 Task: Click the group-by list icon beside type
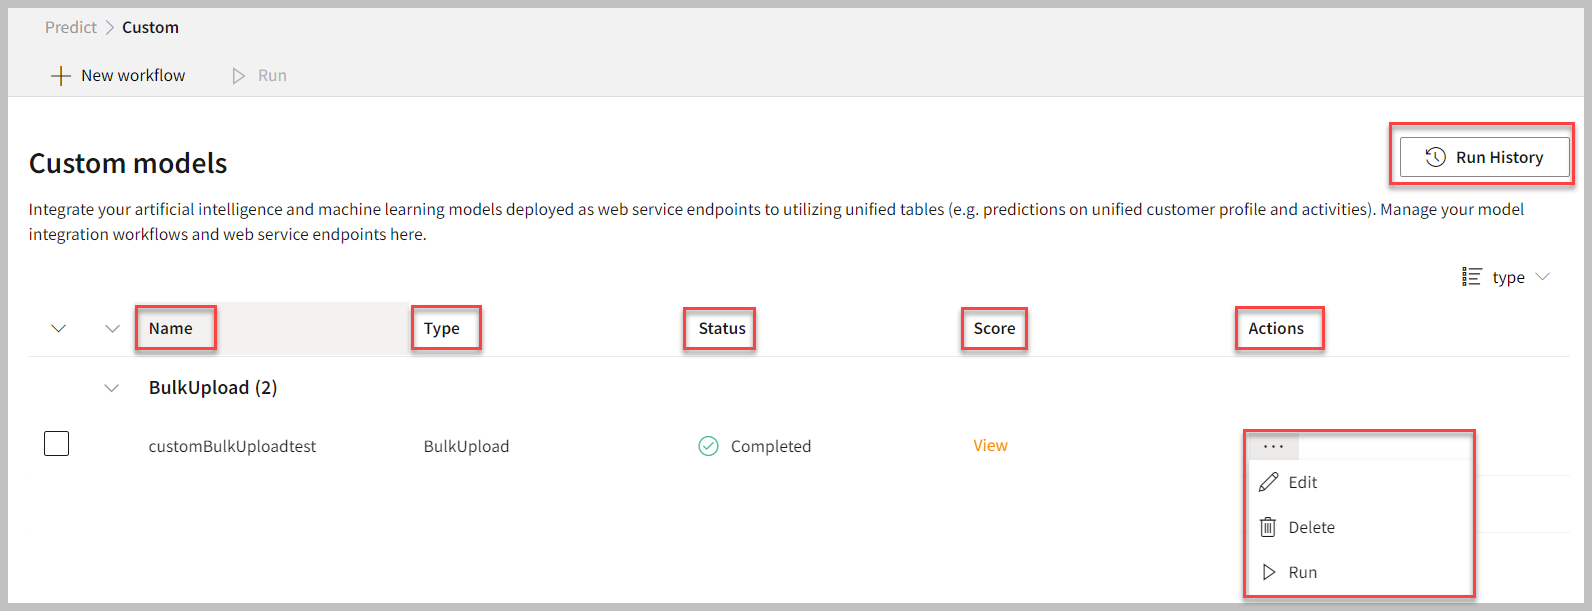coord(1471,277)
